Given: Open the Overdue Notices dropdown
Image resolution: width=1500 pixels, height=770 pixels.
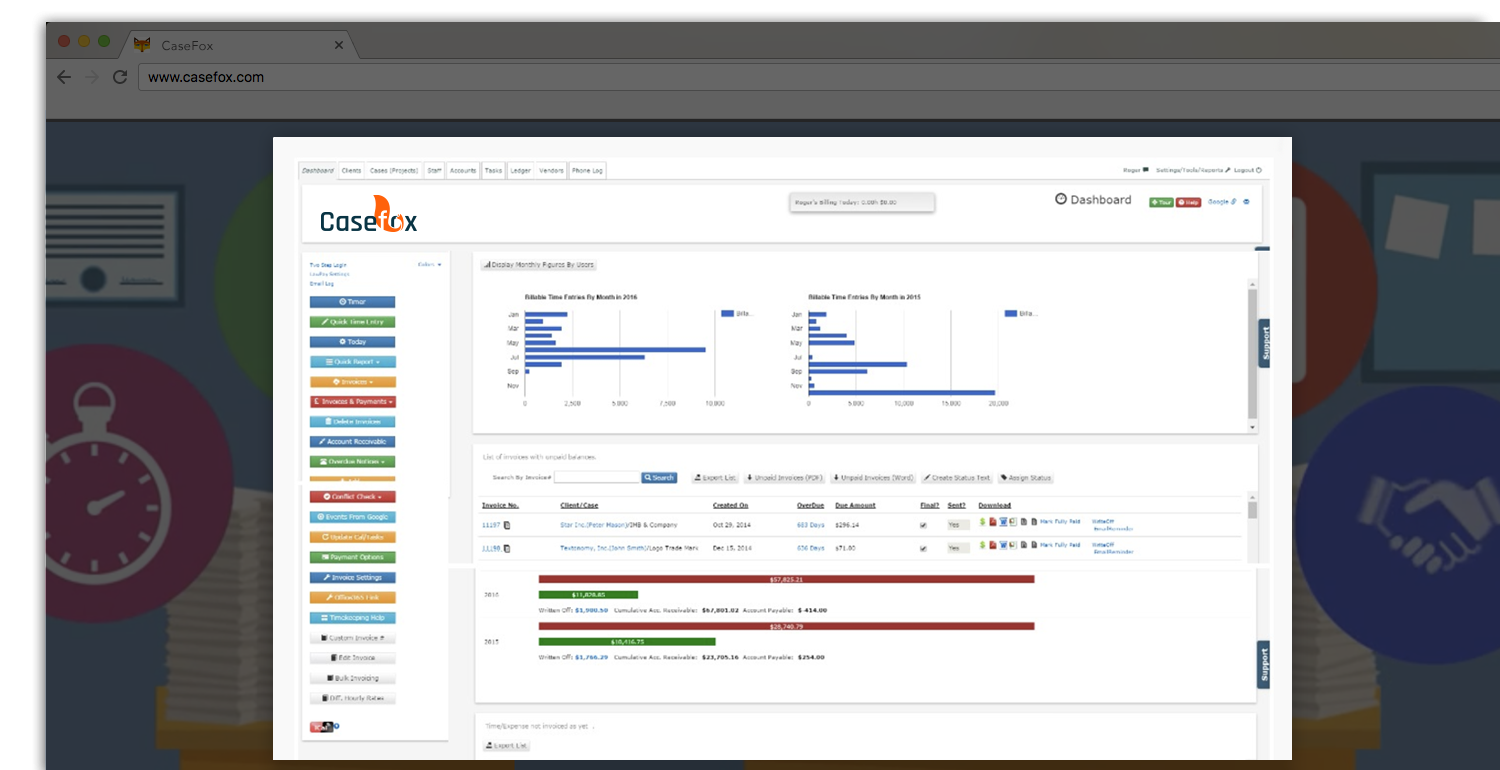Looking at the screenshot, I should click(x=352, y=461).
